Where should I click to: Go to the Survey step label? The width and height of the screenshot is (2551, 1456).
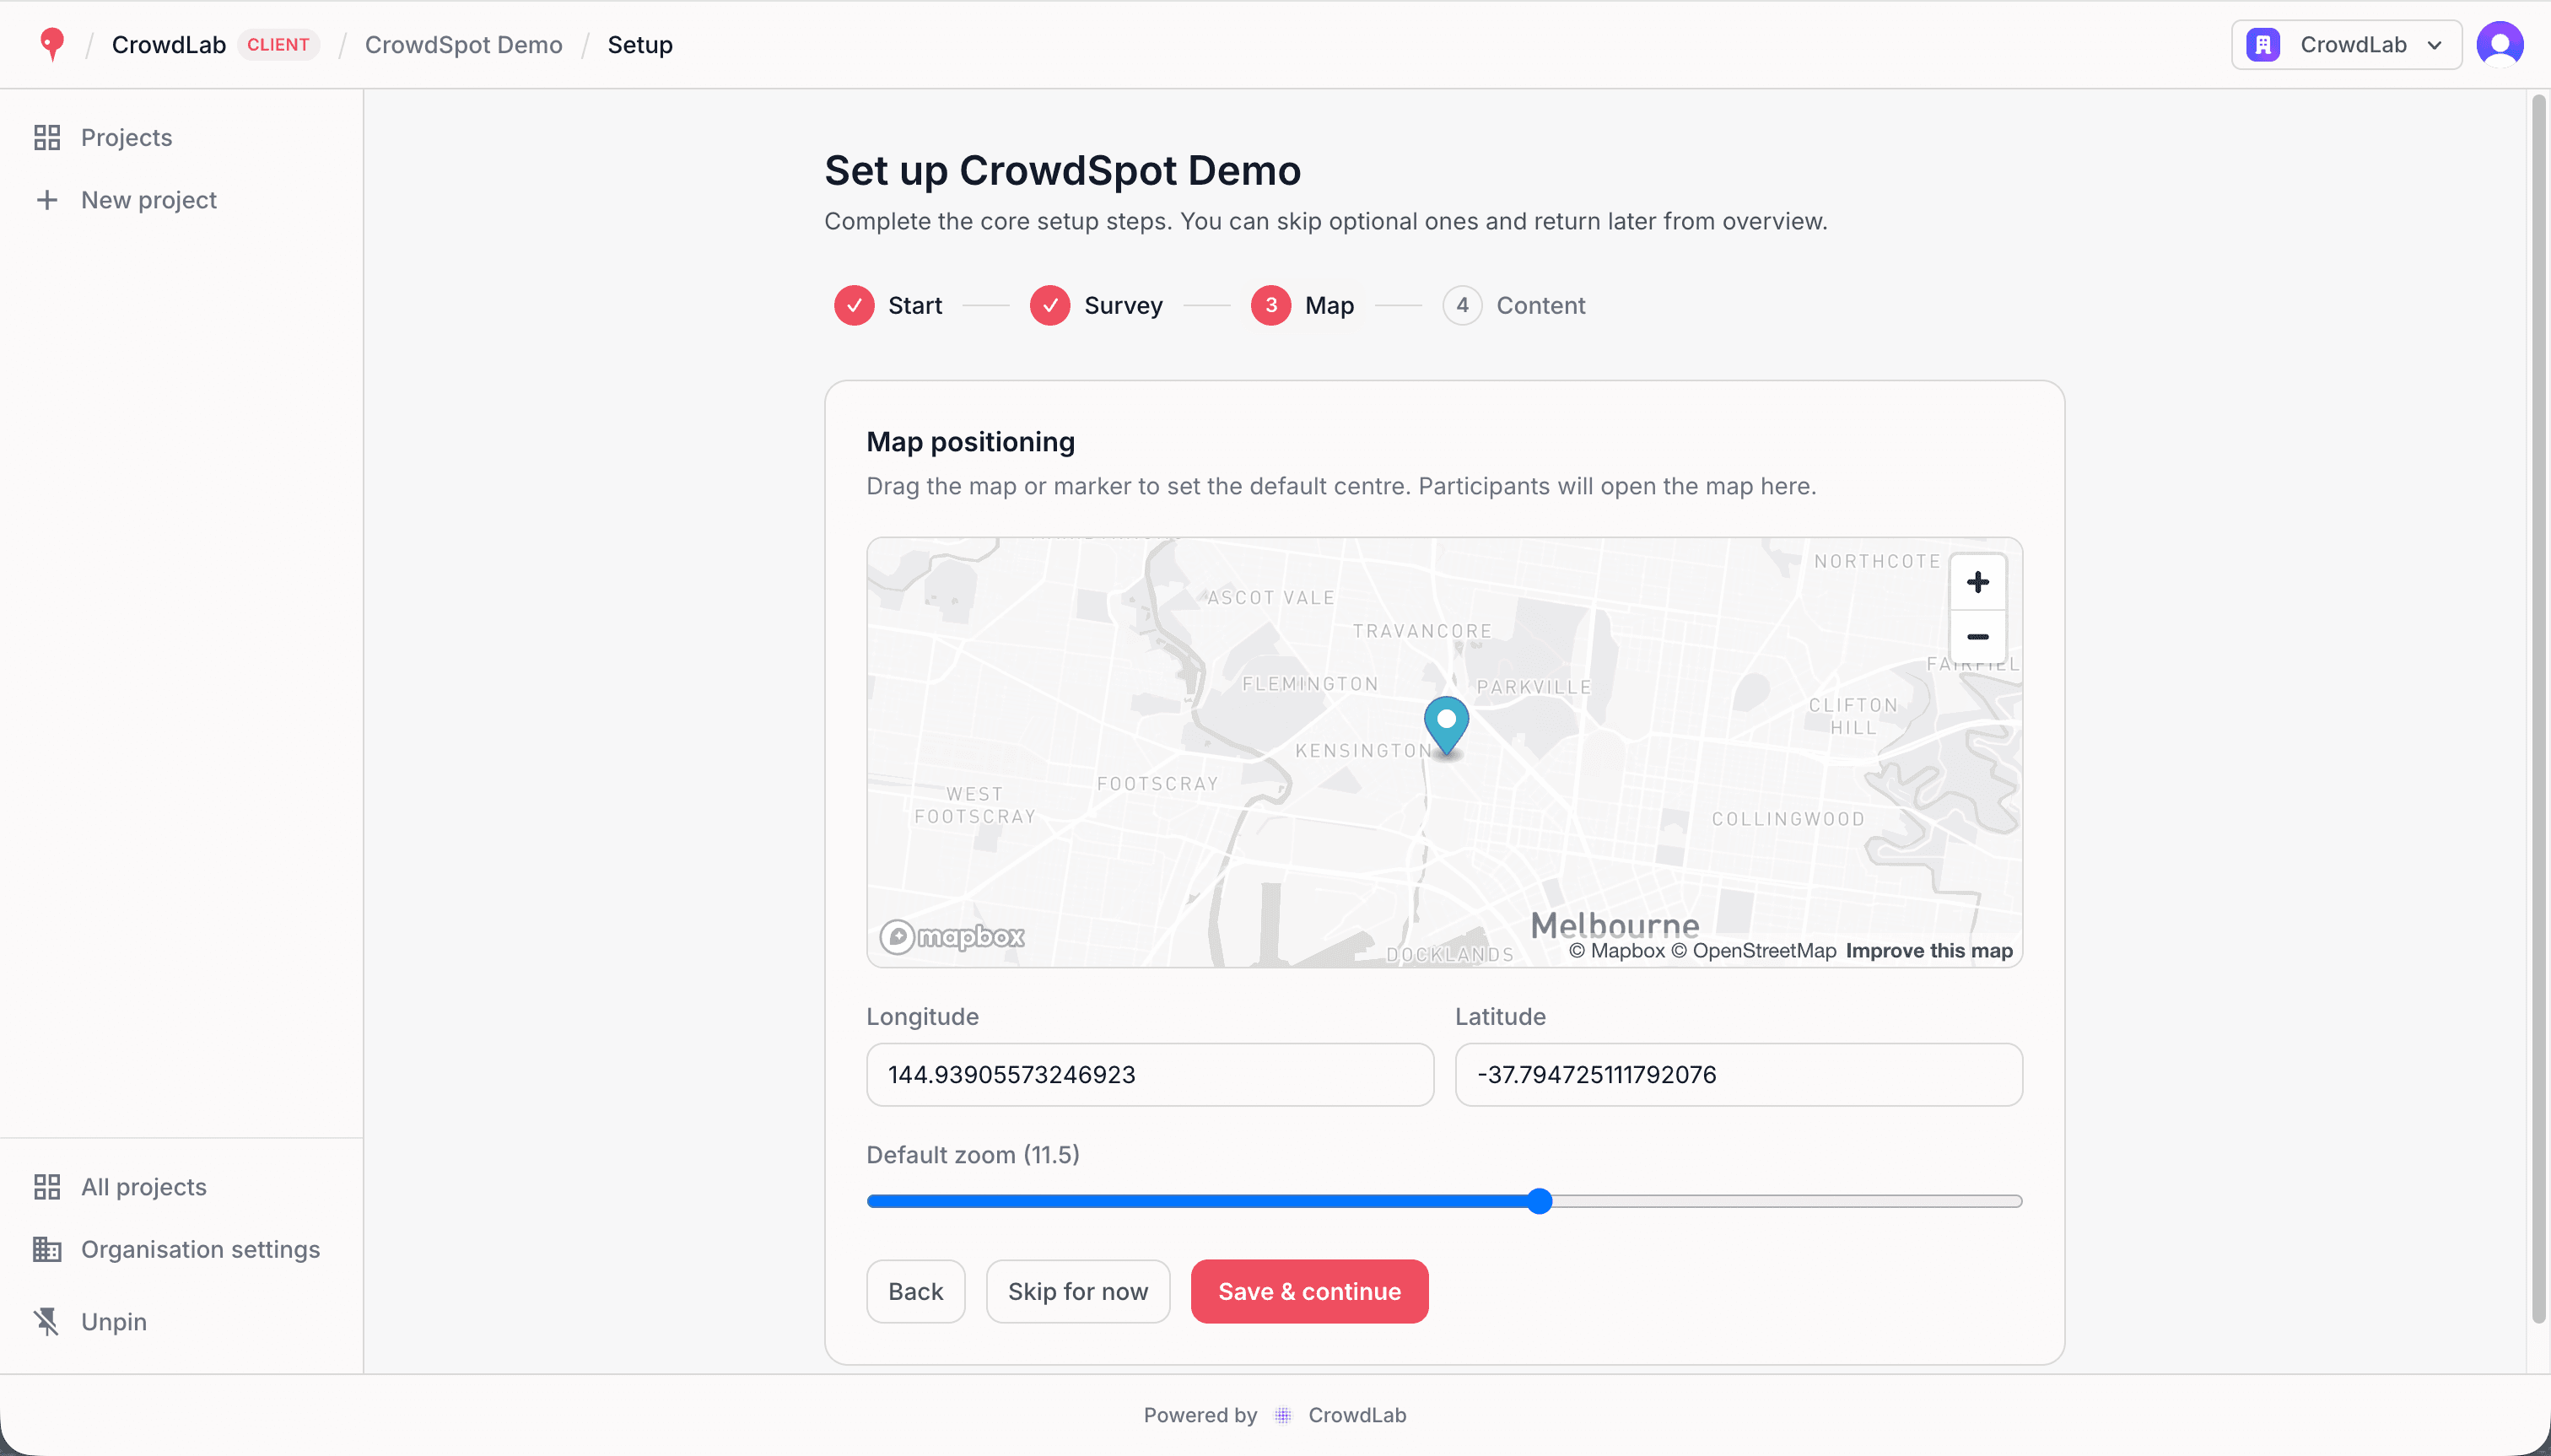pyautogui.click(x=1123, y=305)
